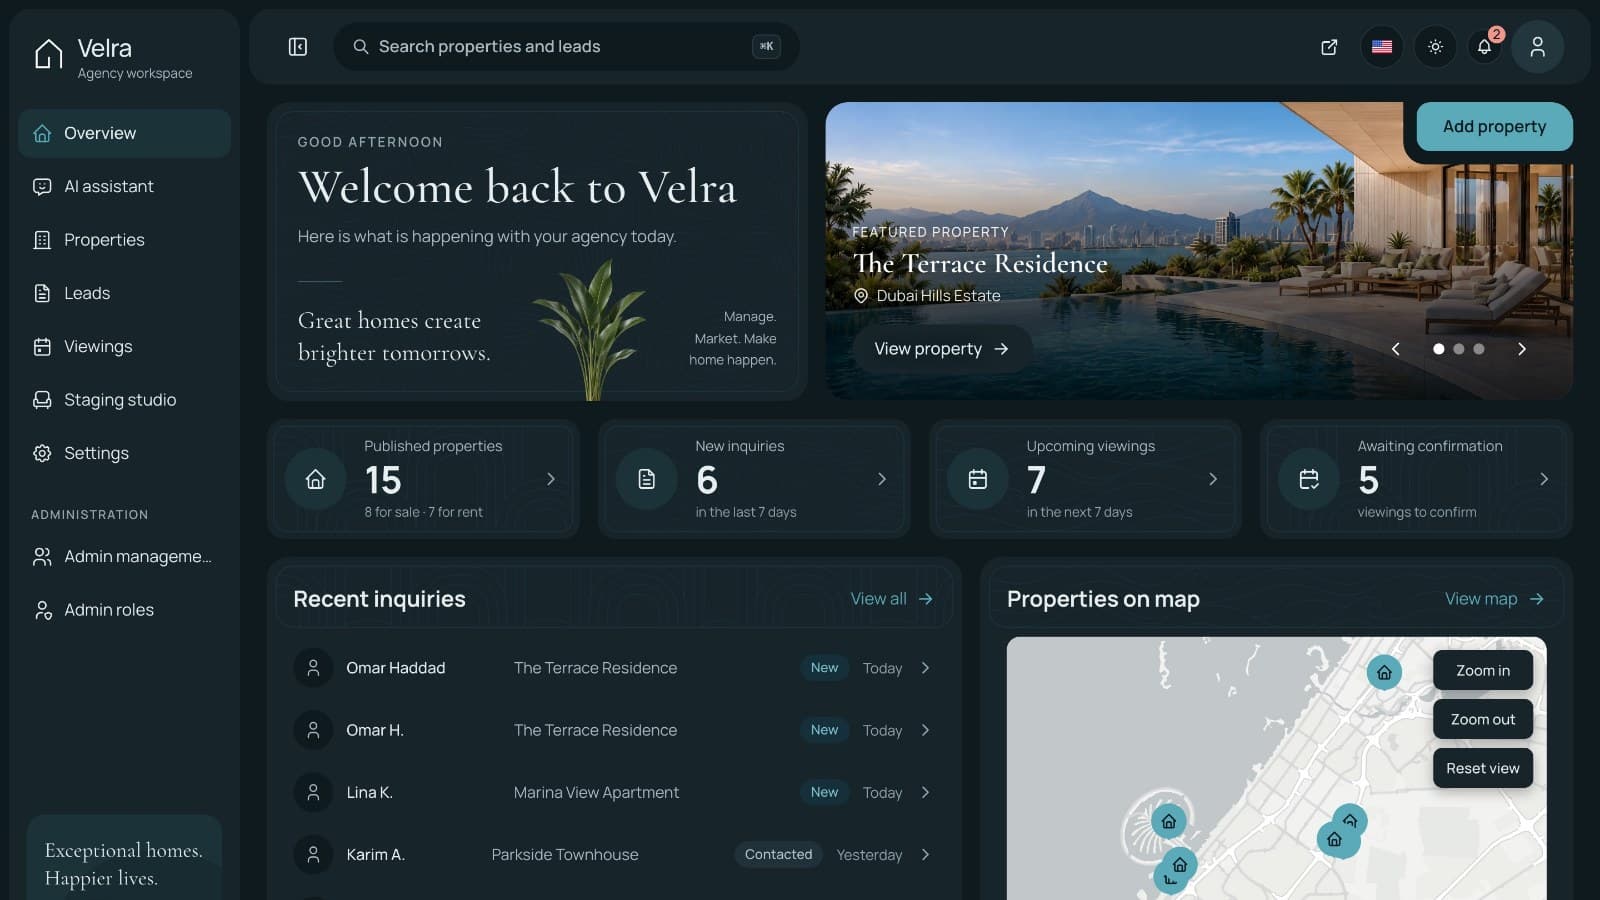
Task: Click the Velra home logo icon
Action: pos(48,54)
